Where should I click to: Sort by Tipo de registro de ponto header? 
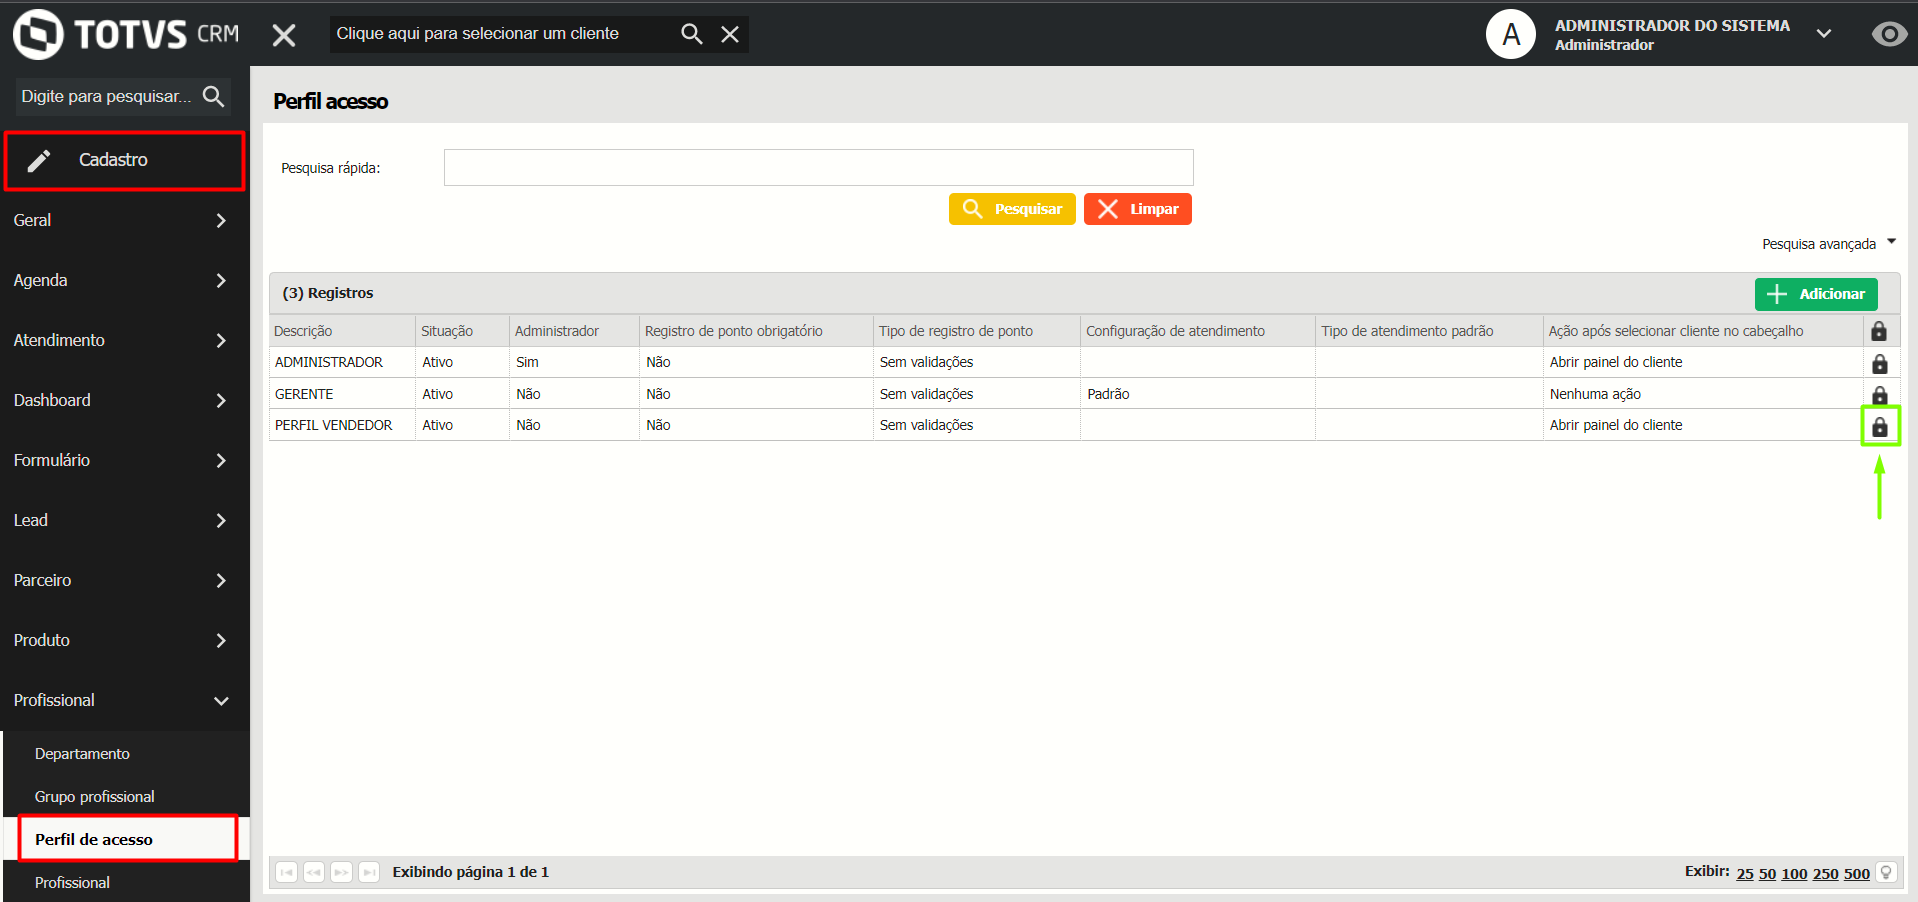(x=977, y=331)
